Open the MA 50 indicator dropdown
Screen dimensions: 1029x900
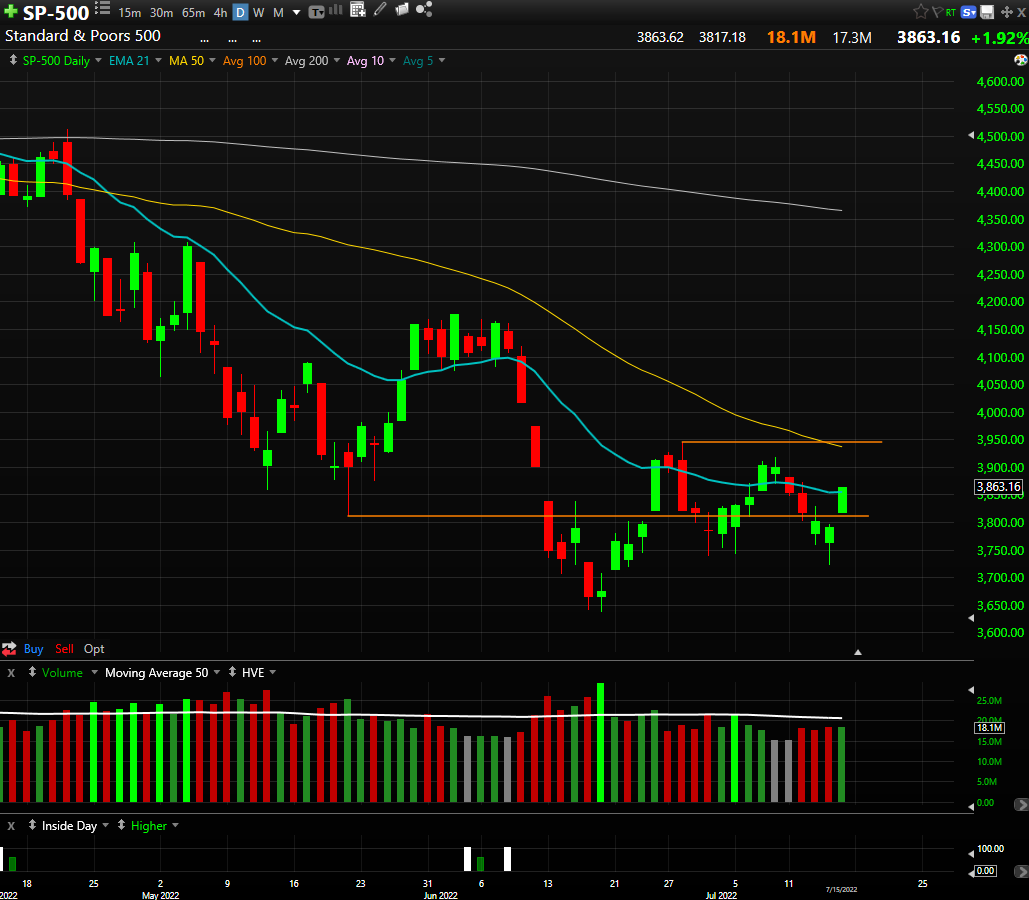coord(211,60)
